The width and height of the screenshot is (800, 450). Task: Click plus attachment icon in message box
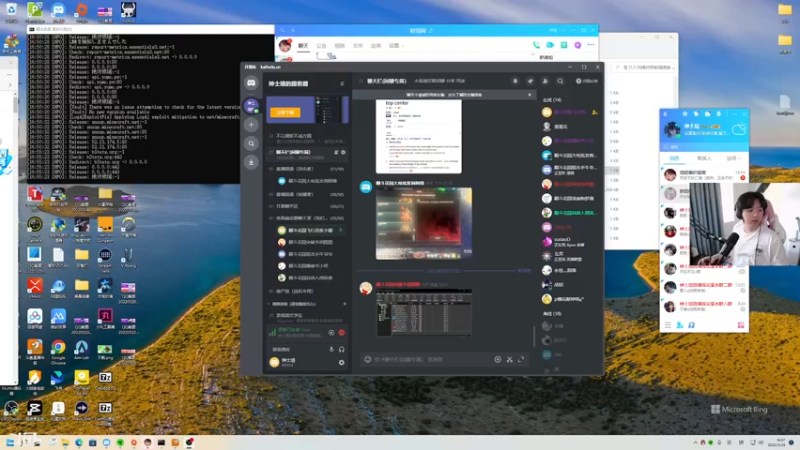click(497, 359)
